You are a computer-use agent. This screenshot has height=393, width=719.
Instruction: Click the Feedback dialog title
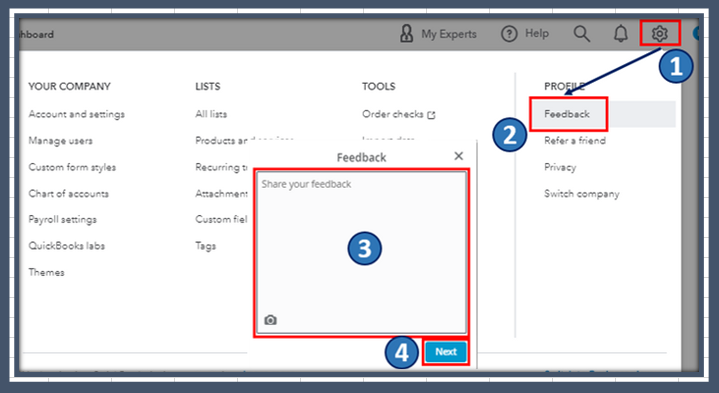[x=361, y=157]
